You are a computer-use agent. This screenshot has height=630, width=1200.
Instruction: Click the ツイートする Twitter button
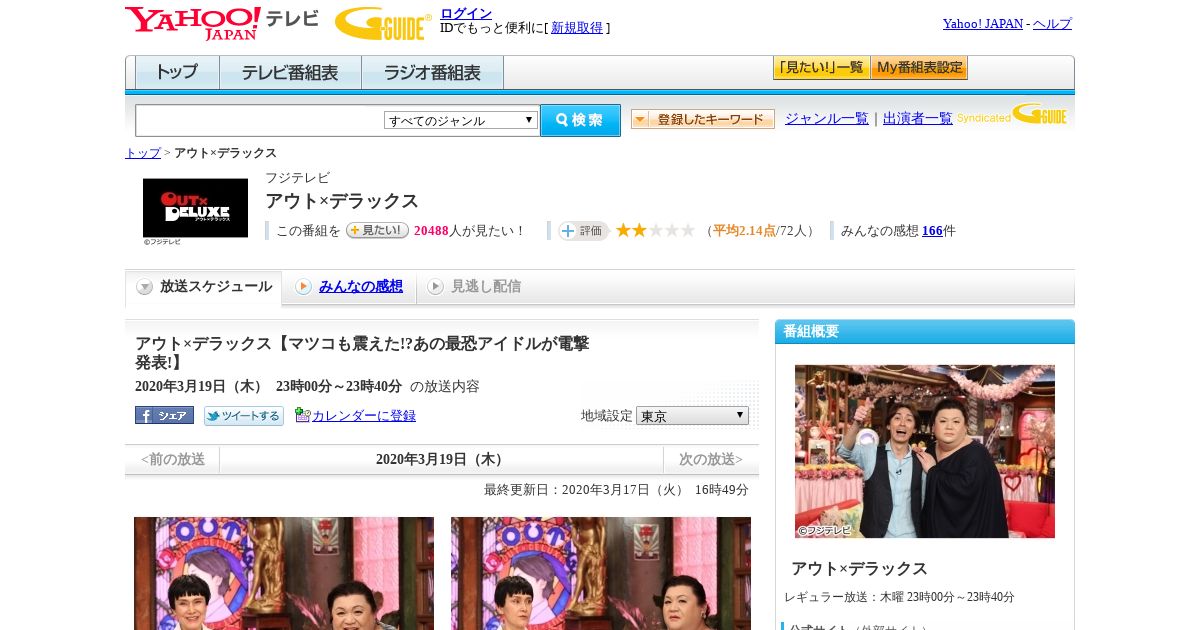point(244,415)
